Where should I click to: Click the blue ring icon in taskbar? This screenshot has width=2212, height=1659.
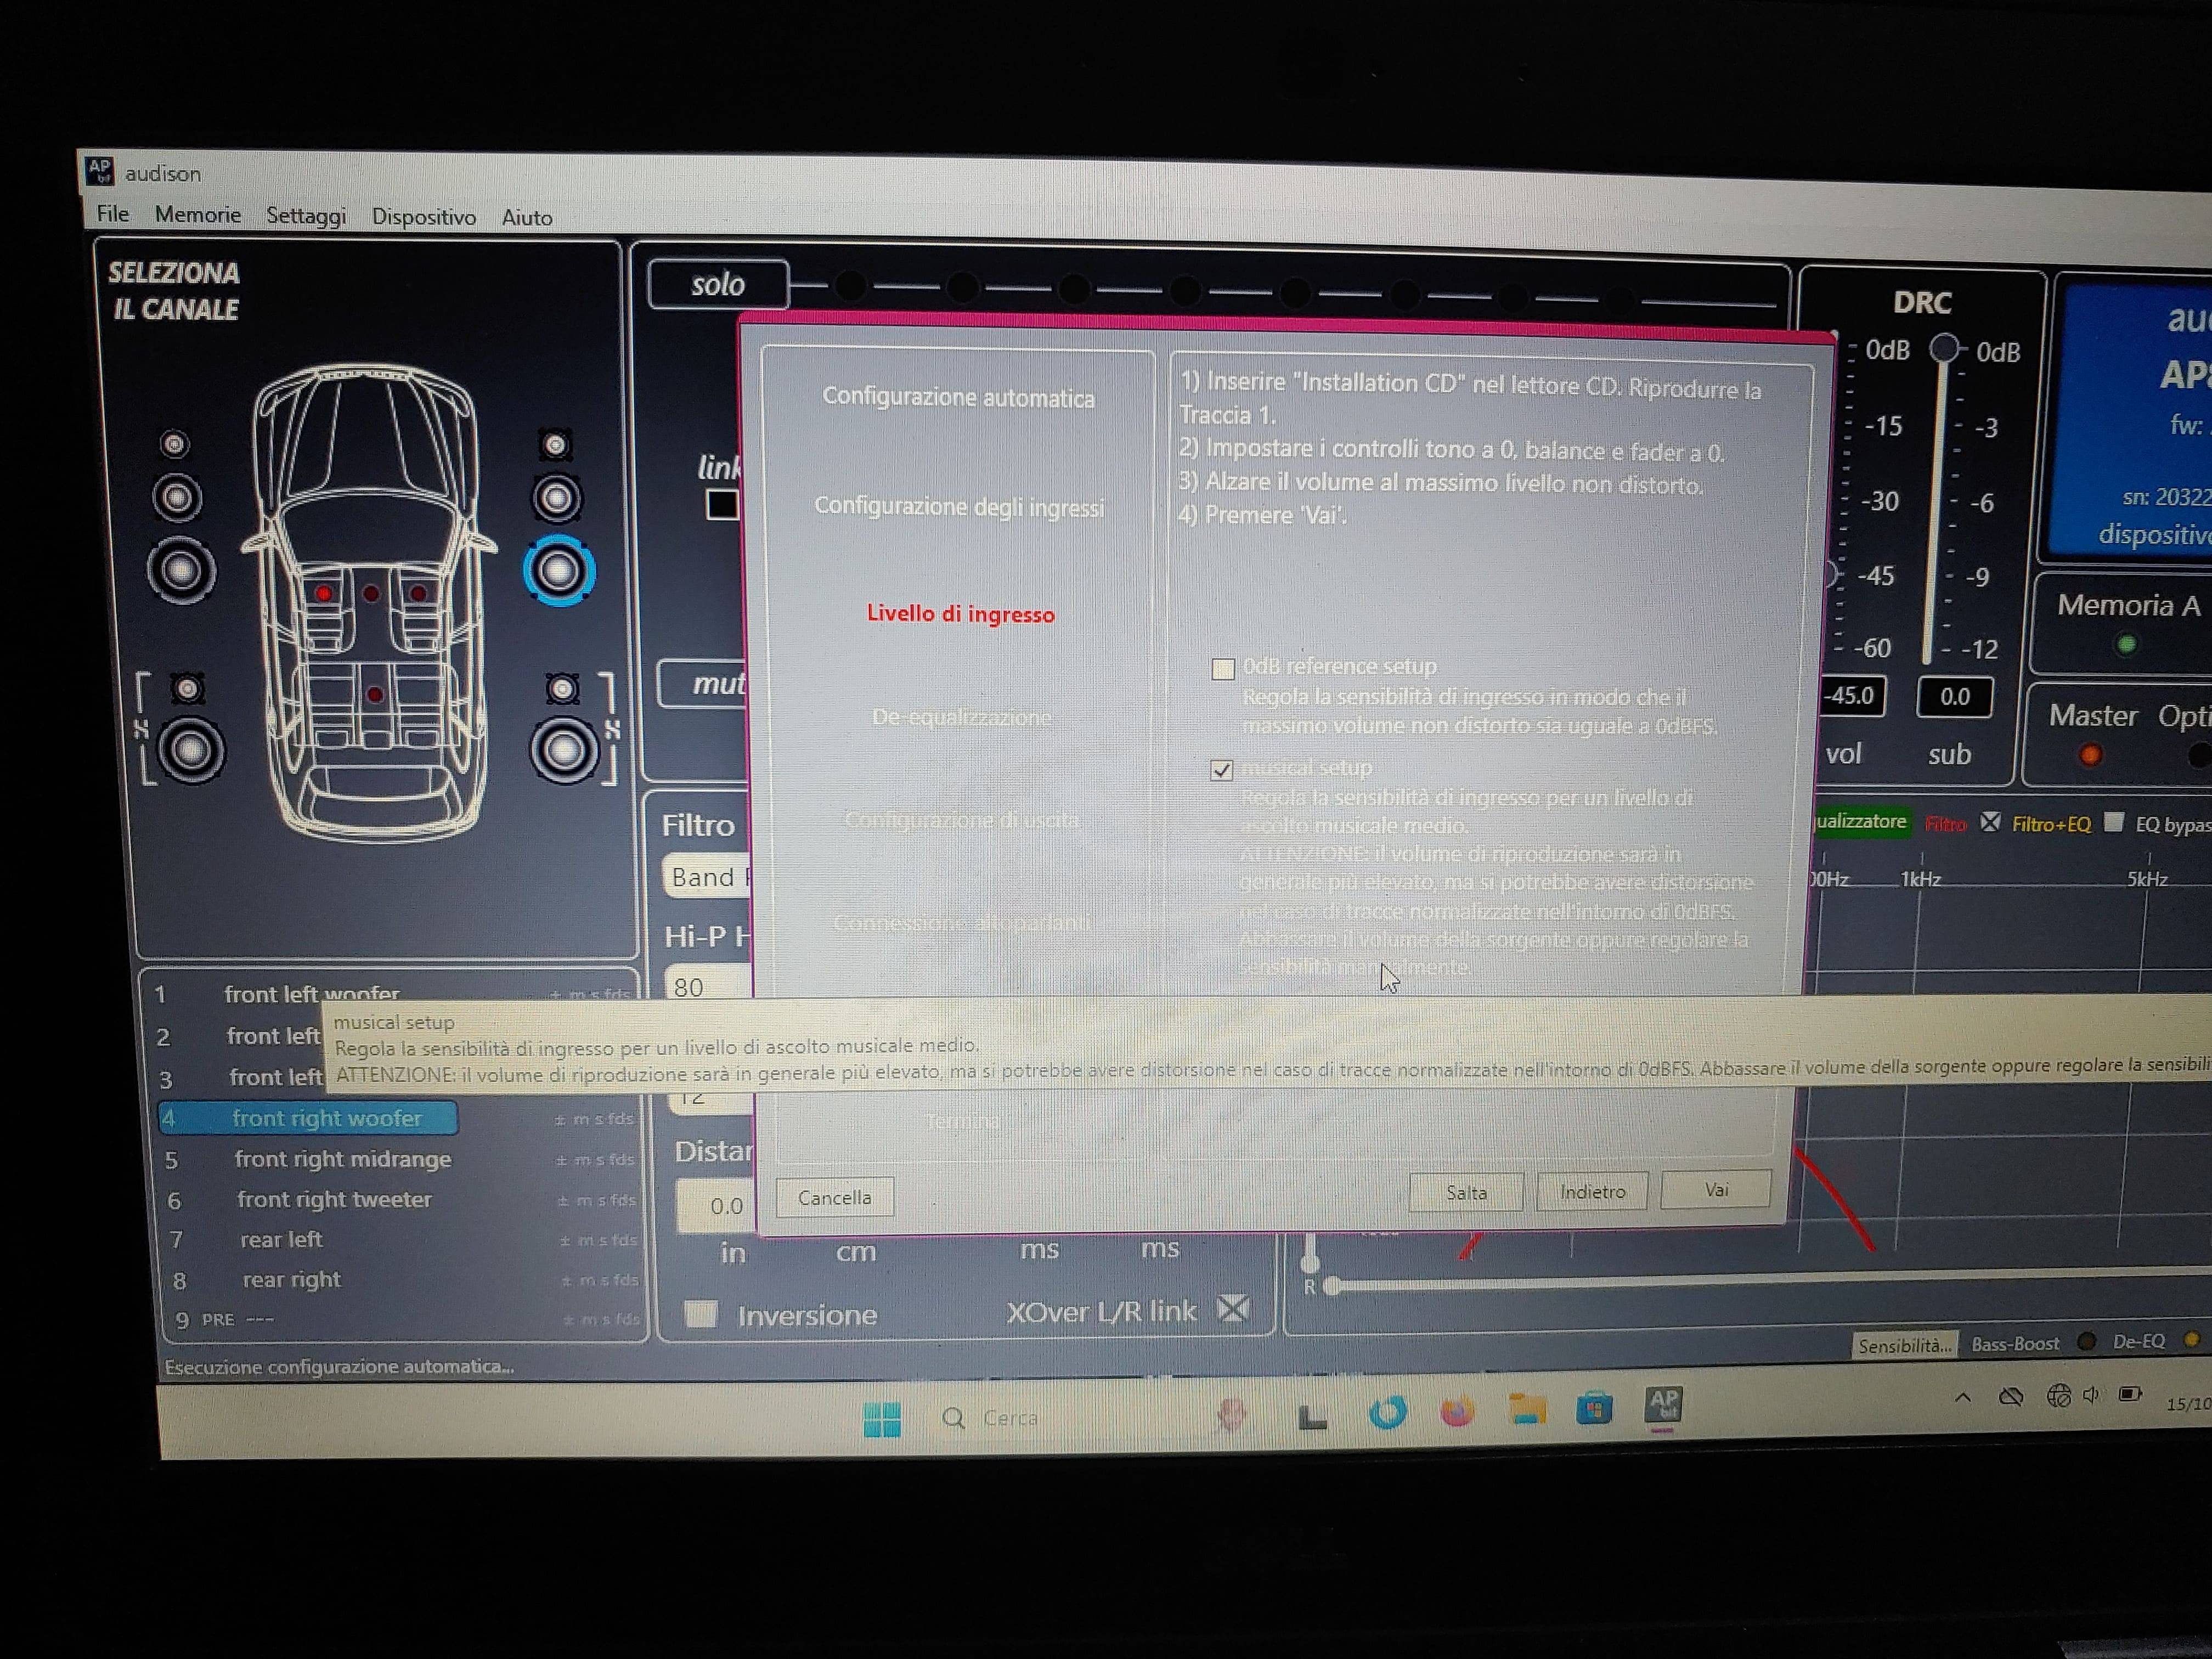(x=1388, y=1413)
